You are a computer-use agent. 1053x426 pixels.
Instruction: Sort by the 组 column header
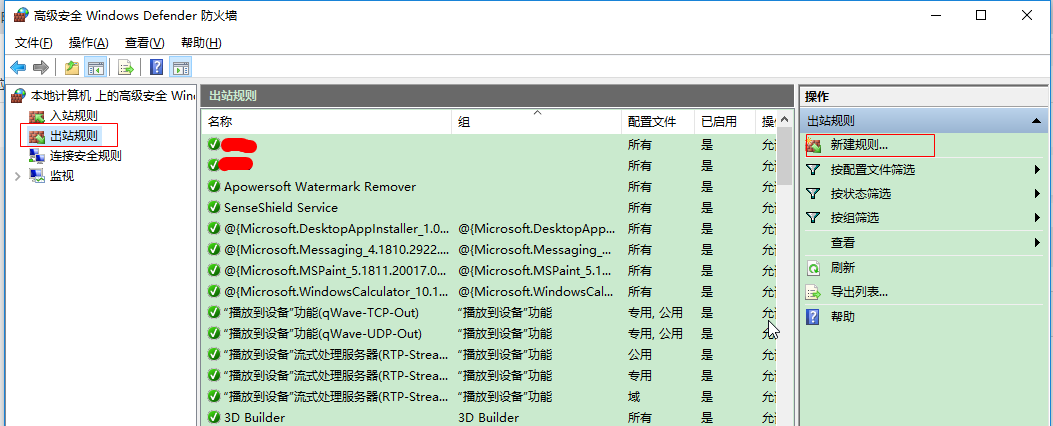[537, 122]
